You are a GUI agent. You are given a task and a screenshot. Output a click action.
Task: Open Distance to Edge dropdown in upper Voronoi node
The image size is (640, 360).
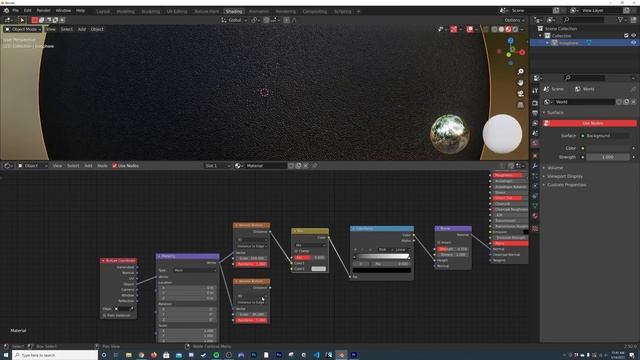252,246
